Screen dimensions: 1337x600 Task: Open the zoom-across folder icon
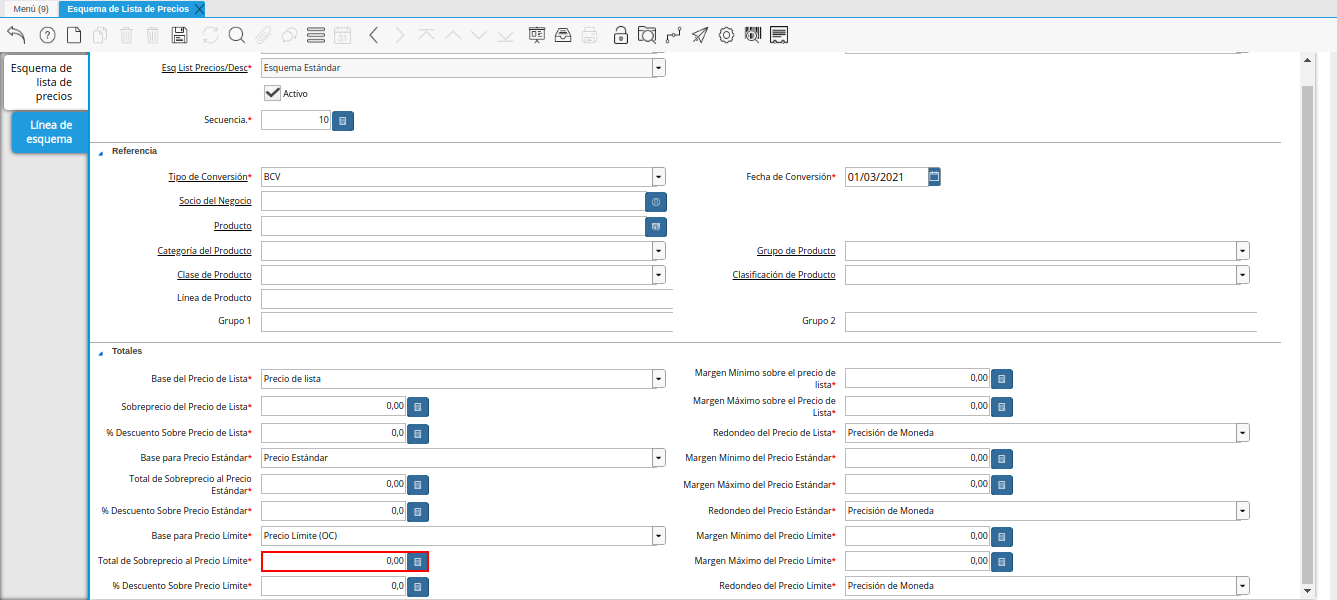tap(647, 35)
